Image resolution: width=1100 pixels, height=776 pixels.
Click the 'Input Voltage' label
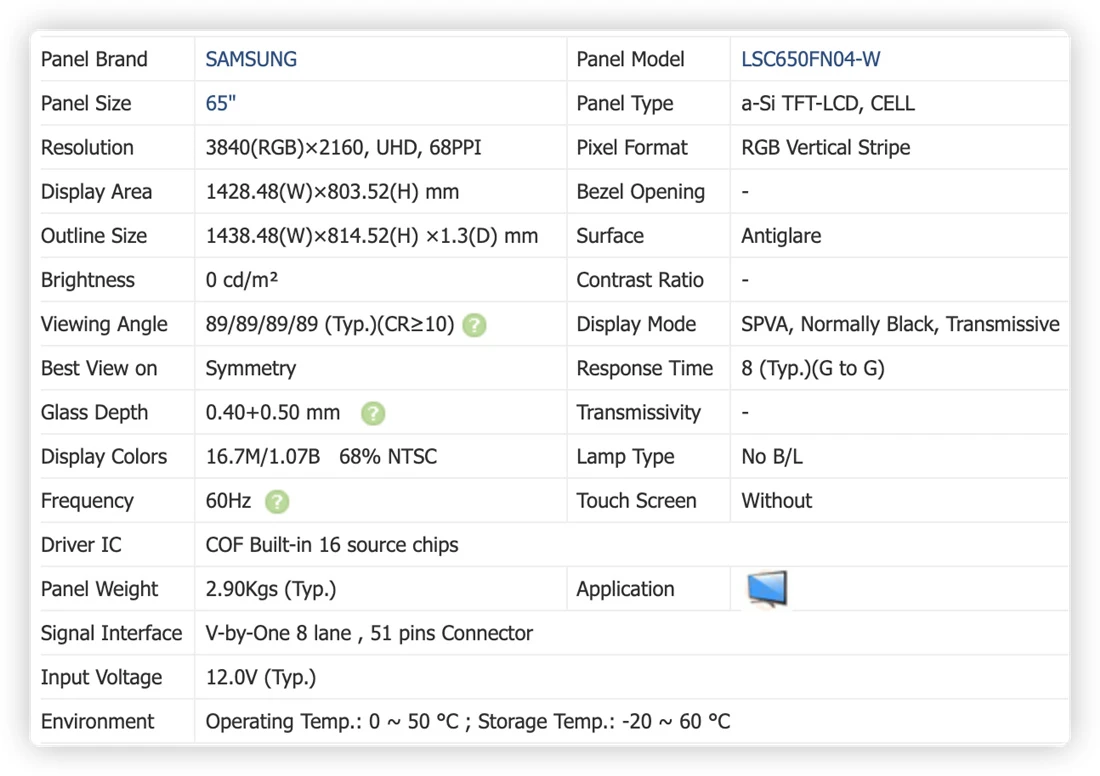pos(101,678)
